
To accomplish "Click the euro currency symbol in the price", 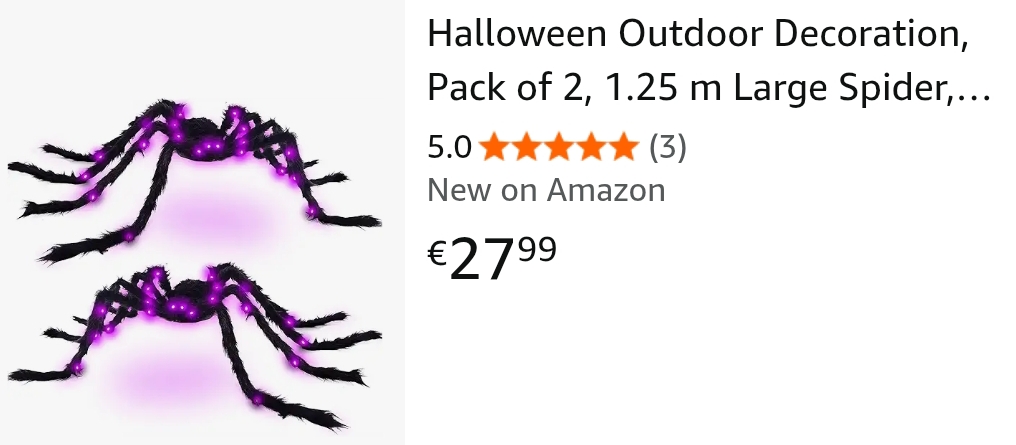I will [x=437, y=254].
